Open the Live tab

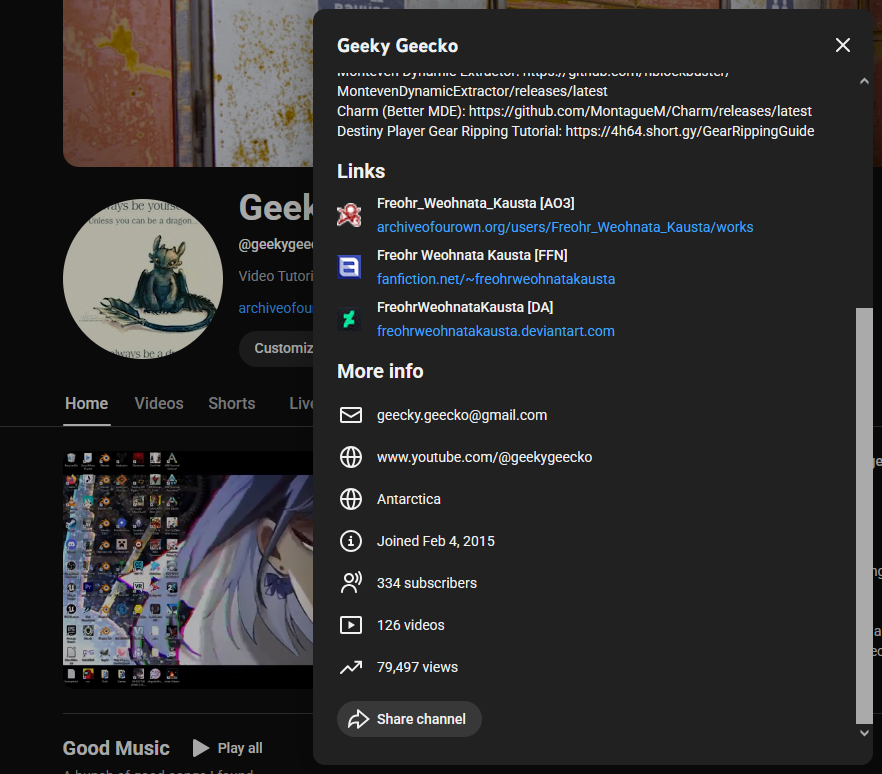point(301,403)
